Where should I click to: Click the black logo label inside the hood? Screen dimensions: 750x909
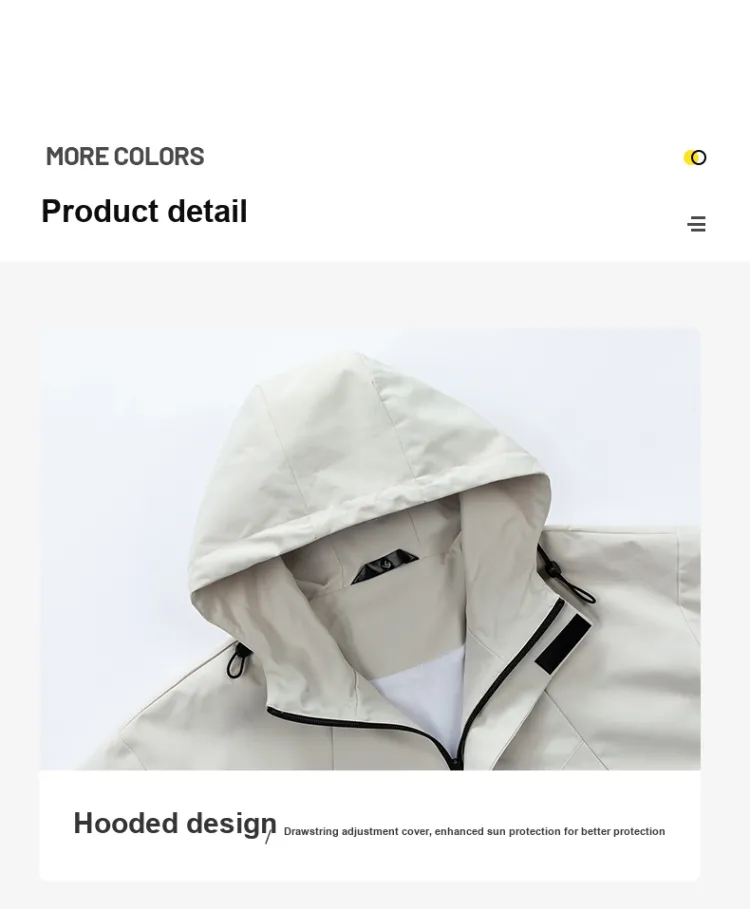point(384,565)
